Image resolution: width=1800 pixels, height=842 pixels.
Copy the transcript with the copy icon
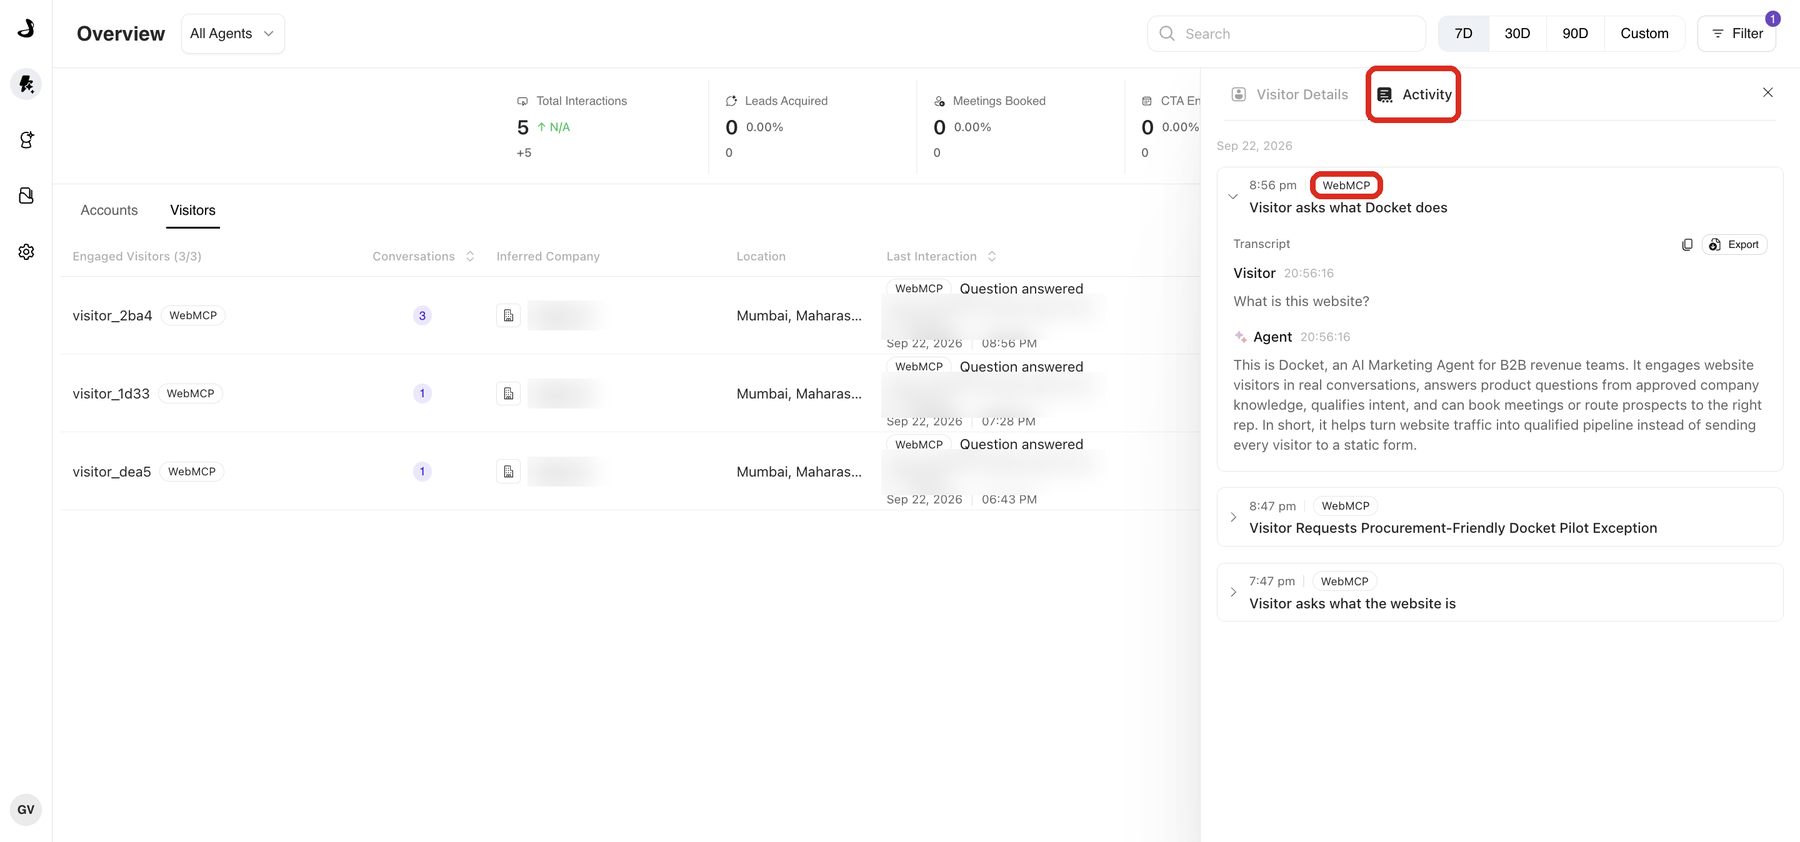pyautogui.click(x=1687, y=245)
